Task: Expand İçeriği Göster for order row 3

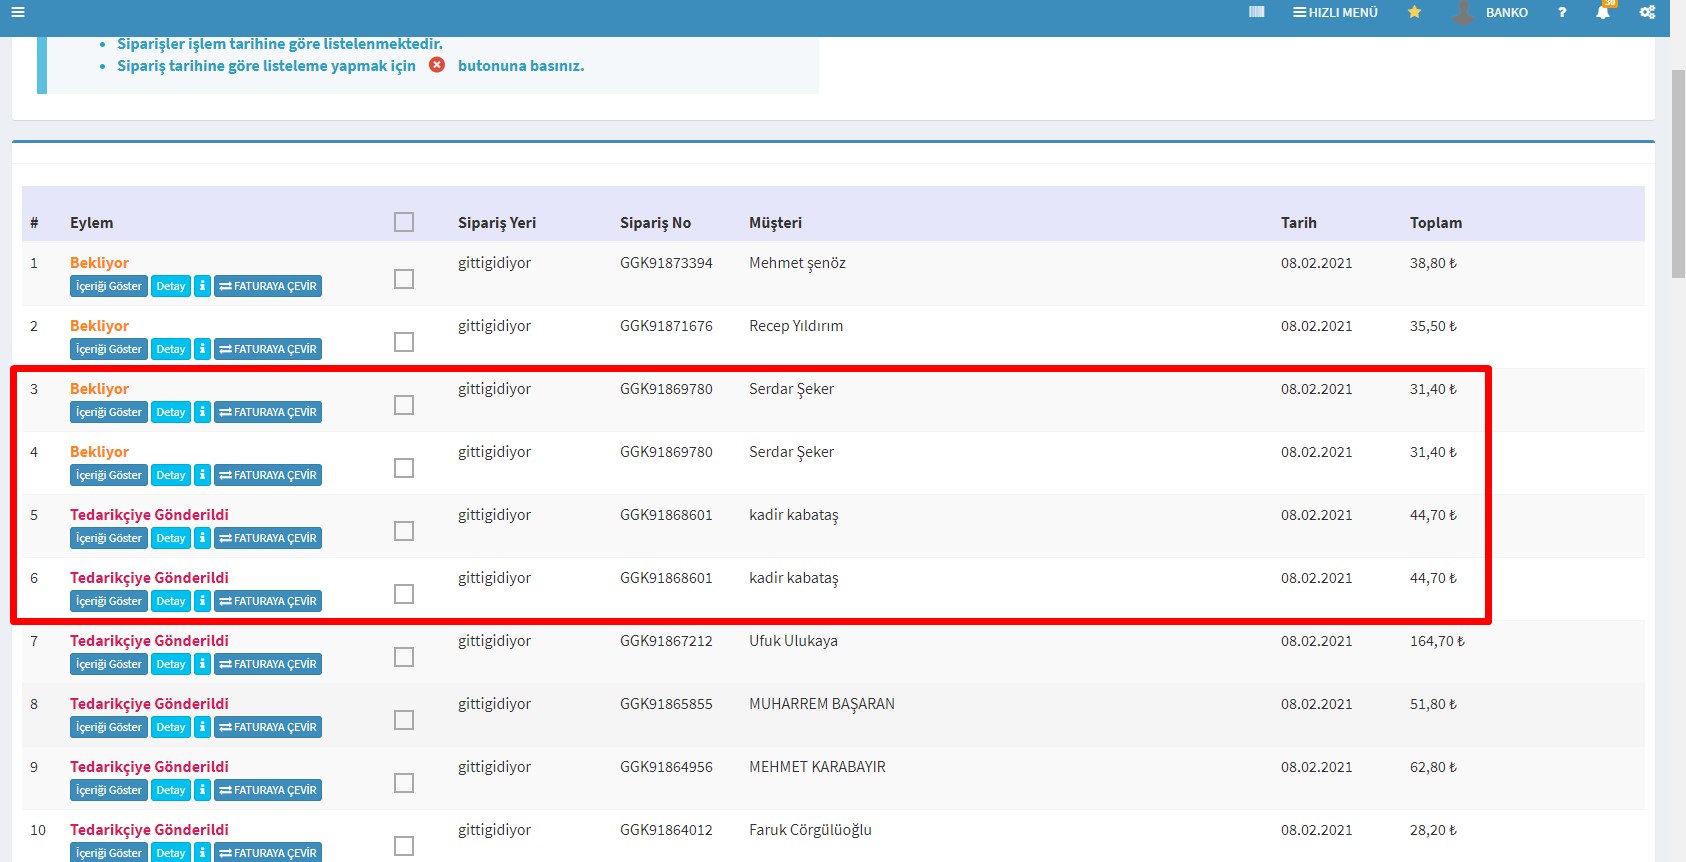Action: pyautogui.click(x=109, y=412)
